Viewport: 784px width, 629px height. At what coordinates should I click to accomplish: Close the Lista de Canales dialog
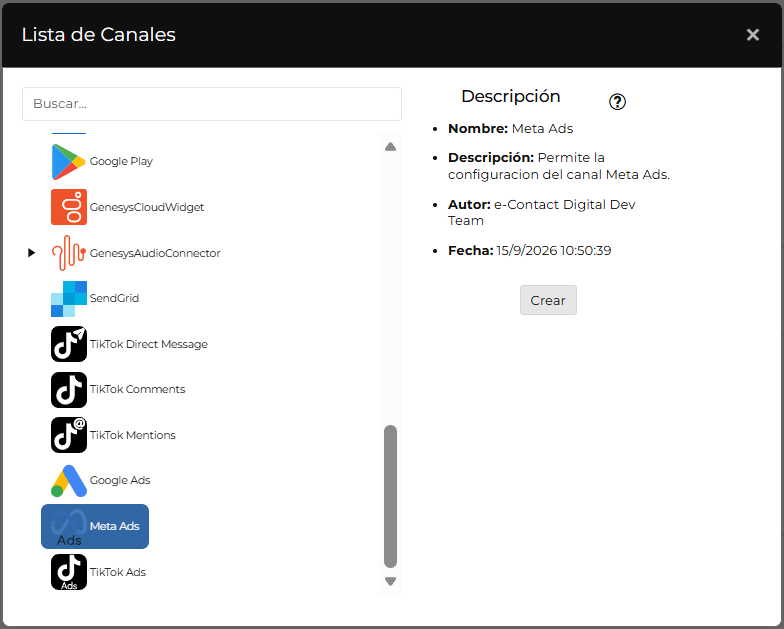(x=752, y=34)
